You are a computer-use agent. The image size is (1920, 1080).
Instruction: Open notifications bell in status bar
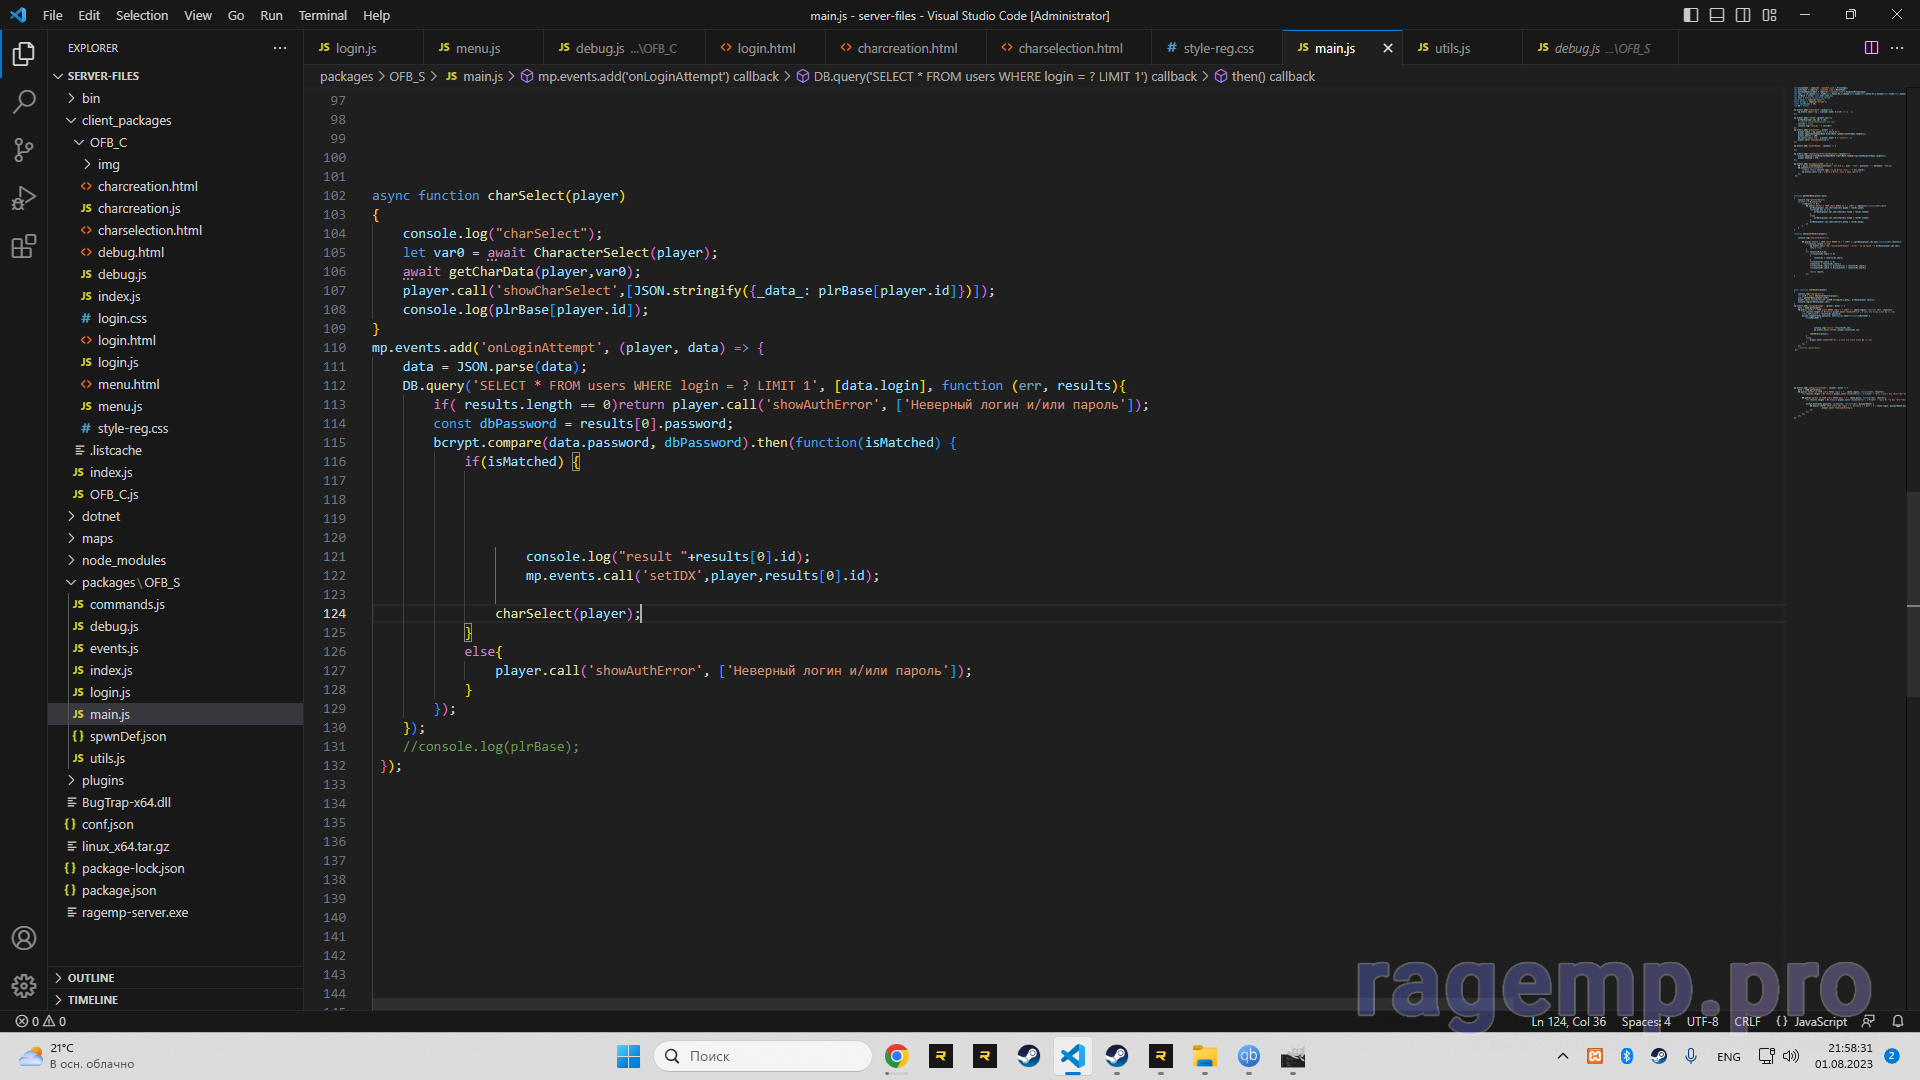pos(1898,1021)
